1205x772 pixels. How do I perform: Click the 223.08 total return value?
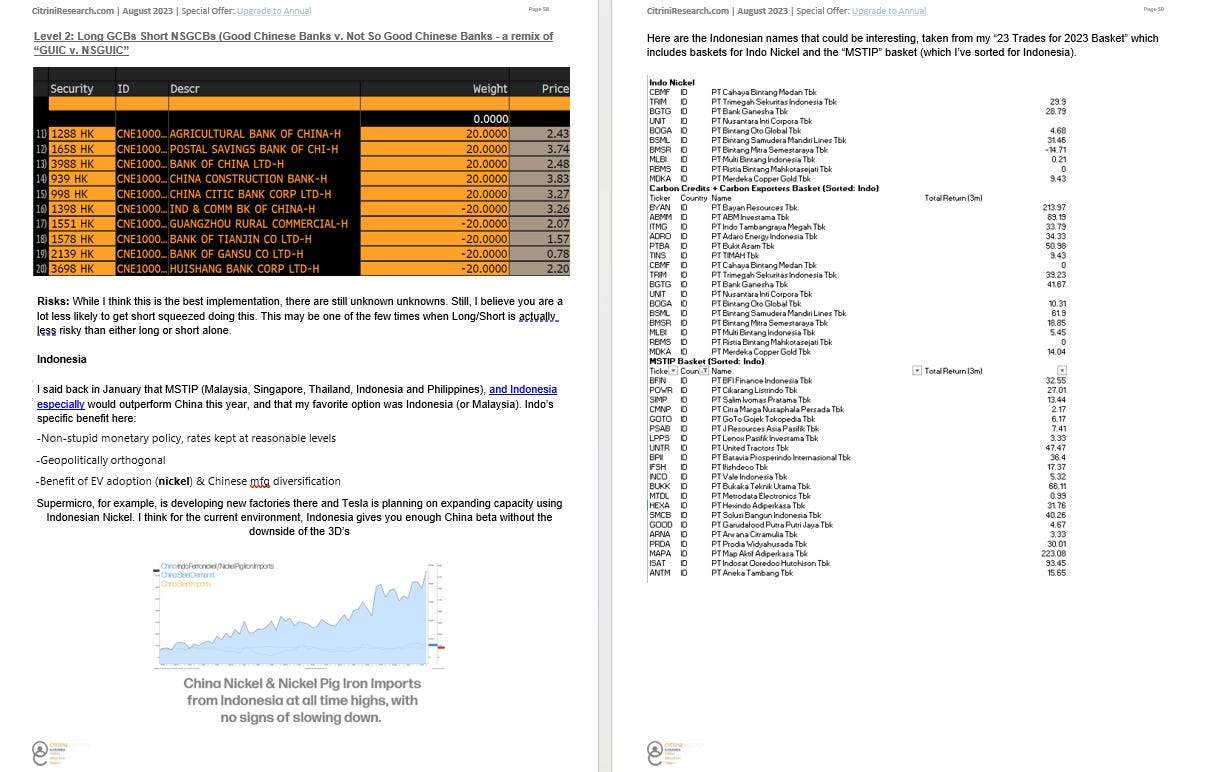(x=1055, y=554)
